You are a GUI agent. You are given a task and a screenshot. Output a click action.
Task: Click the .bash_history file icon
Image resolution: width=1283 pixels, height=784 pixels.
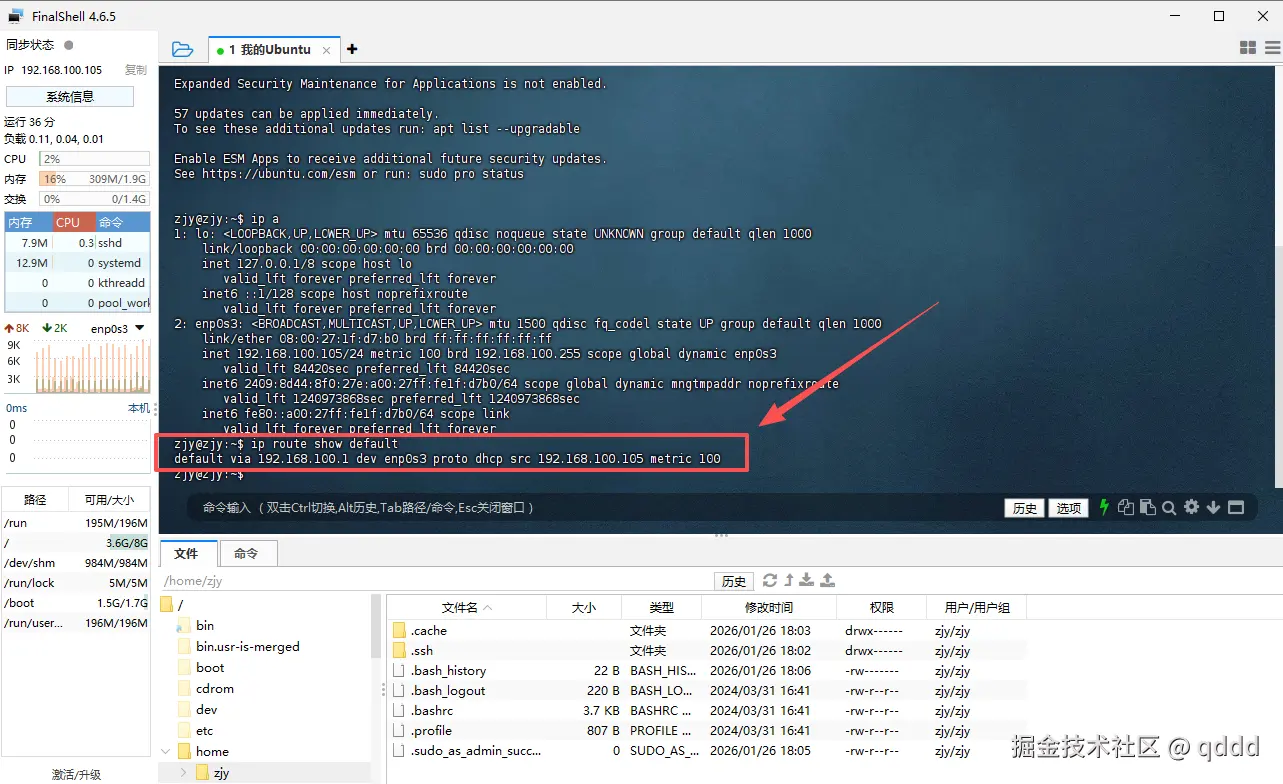pyautogui.click(x=399, y=670)
